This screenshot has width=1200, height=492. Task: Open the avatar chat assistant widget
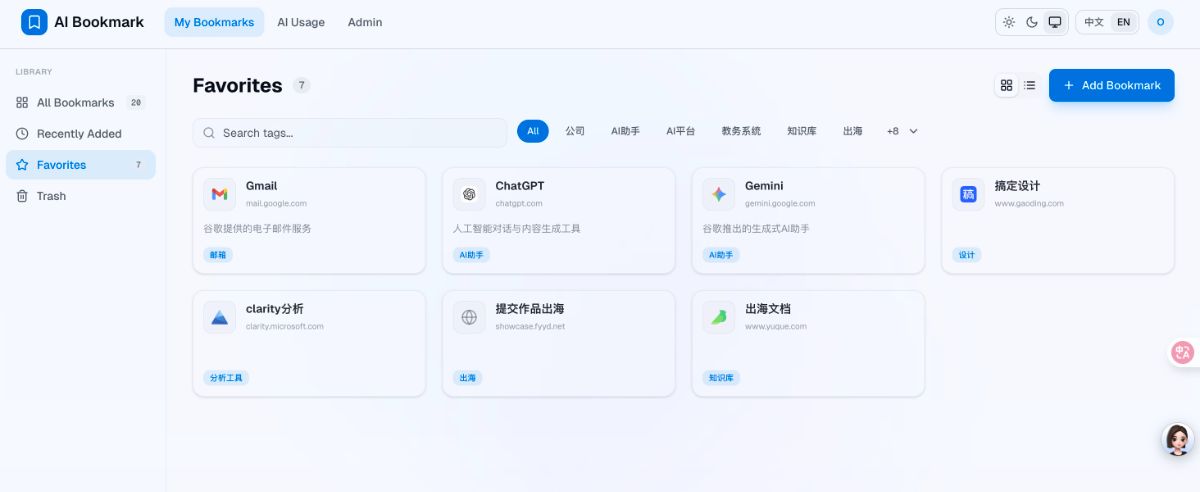tap(1178, 439)
